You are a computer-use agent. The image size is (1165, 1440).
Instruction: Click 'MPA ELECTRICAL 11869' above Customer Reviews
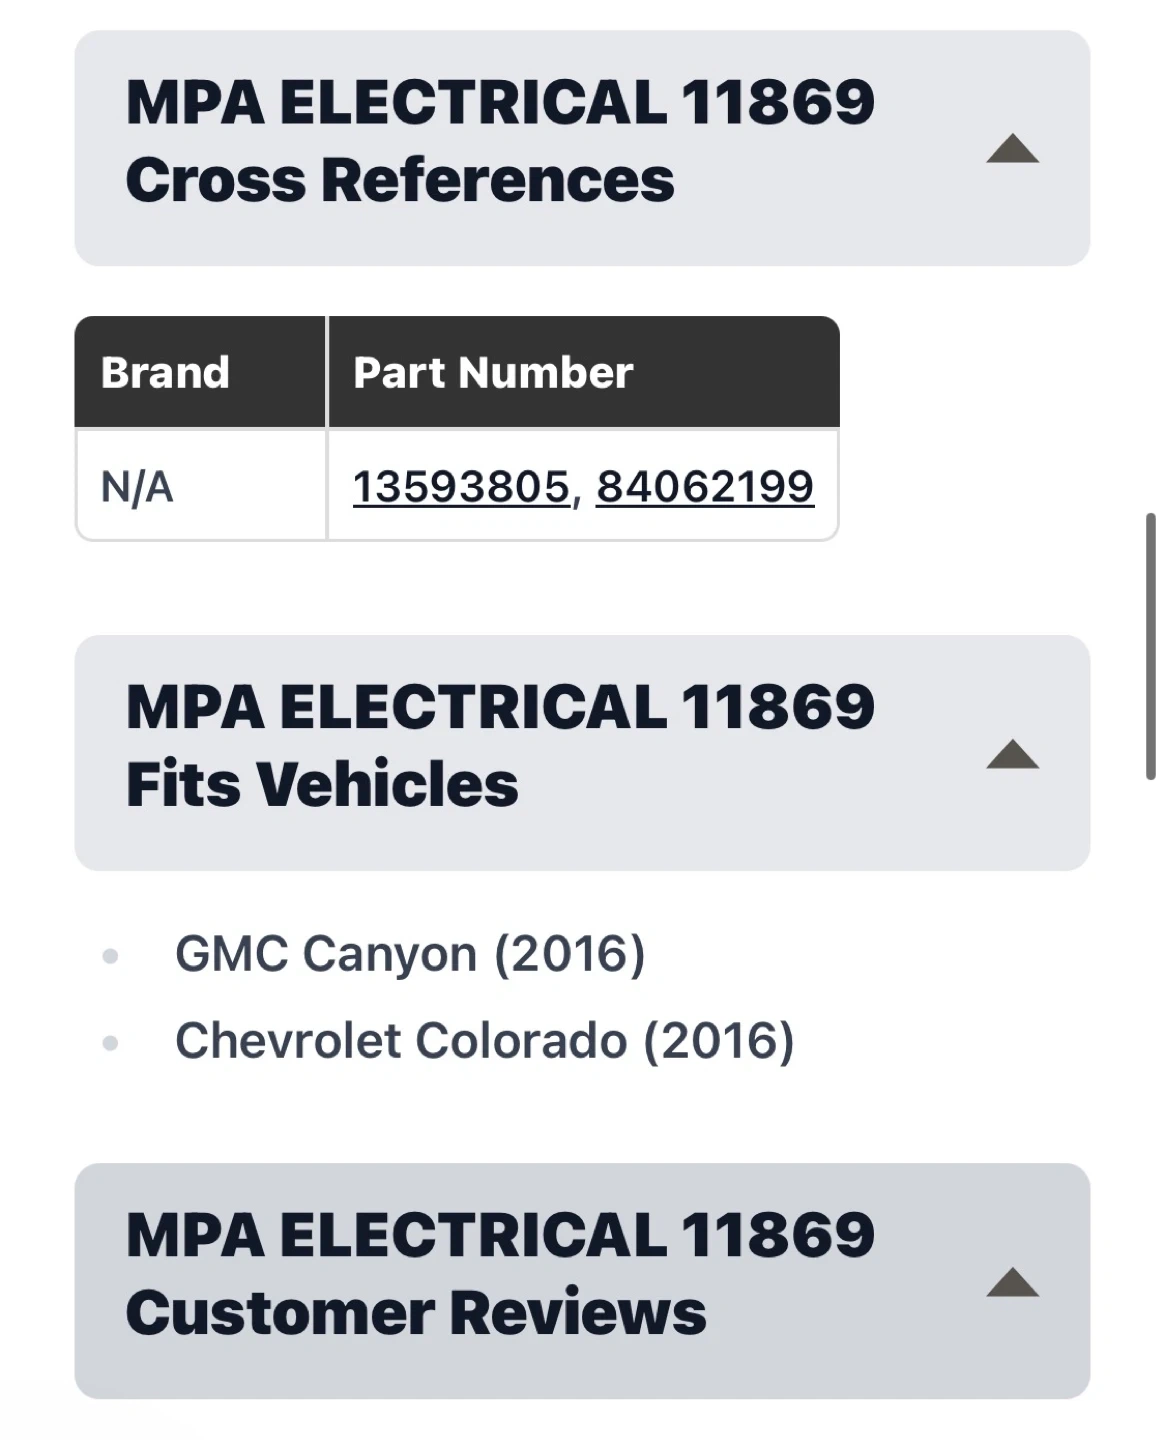tap(500, 1234)
